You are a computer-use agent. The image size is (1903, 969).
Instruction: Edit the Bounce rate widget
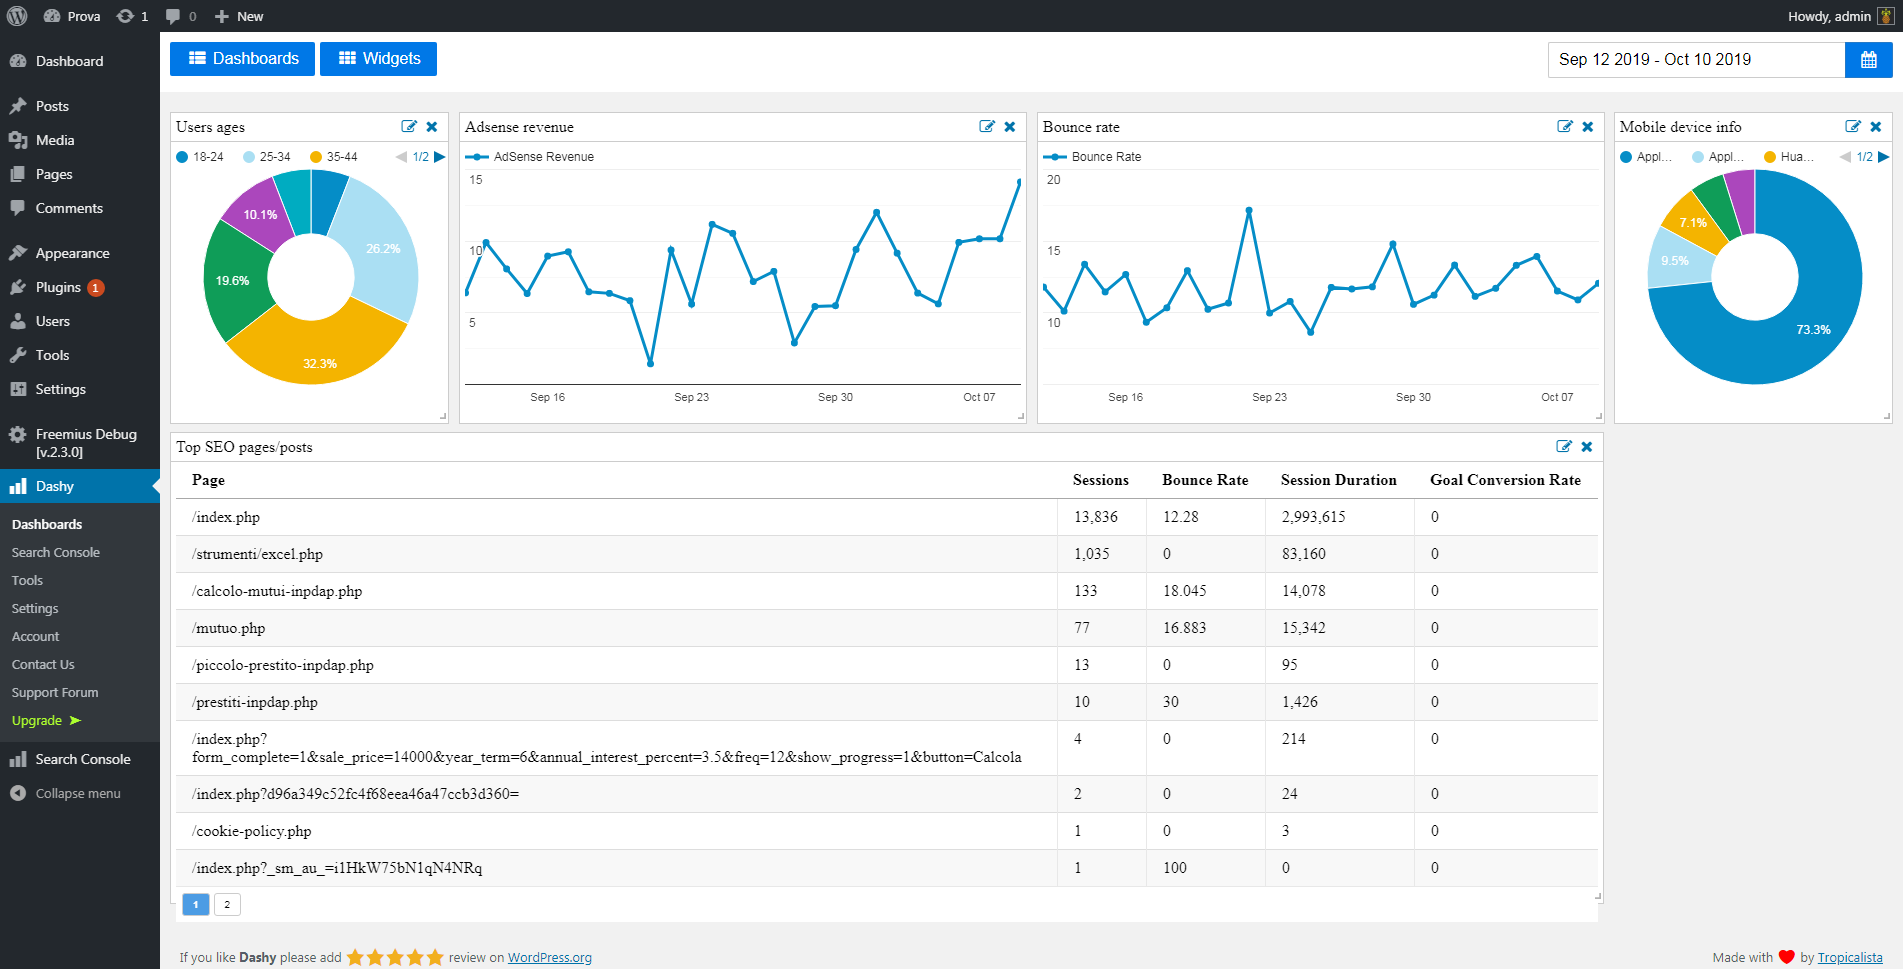pos(1564,127)
